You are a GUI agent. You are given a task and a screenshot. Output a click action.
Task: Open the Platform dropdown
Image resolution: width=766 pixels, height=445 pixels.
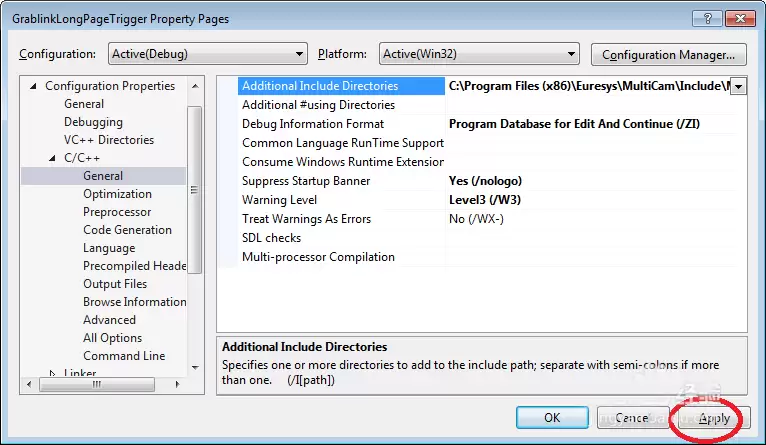pyautogui.click(x=480, y=54)
